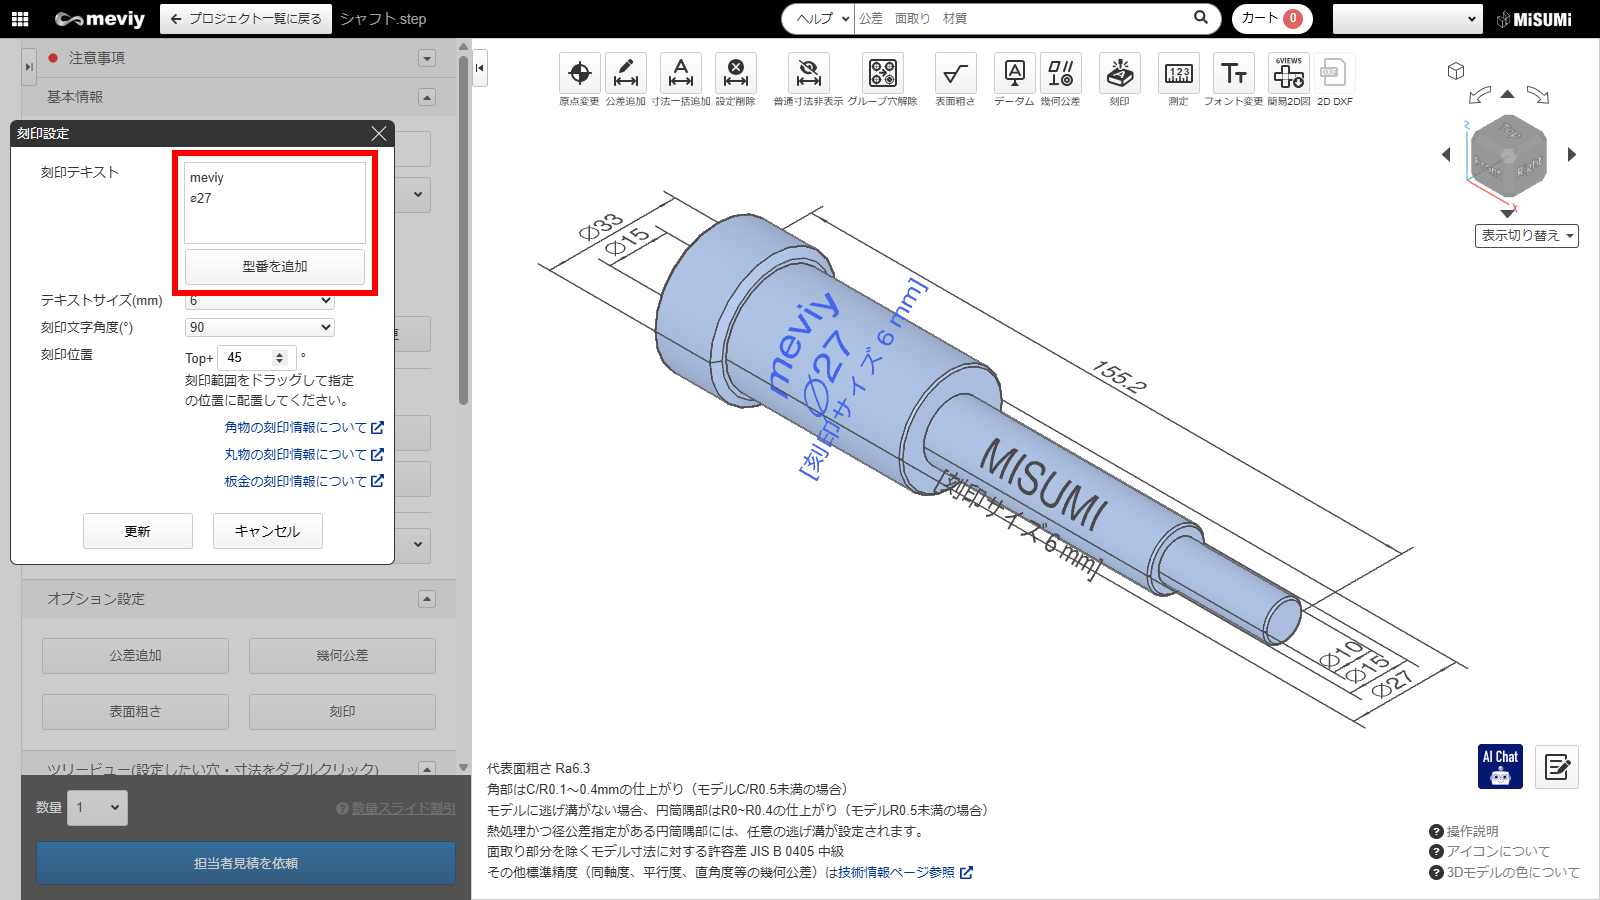
Task: Select the datum (データム) tool icon
Action: (x=1014, y=74)
